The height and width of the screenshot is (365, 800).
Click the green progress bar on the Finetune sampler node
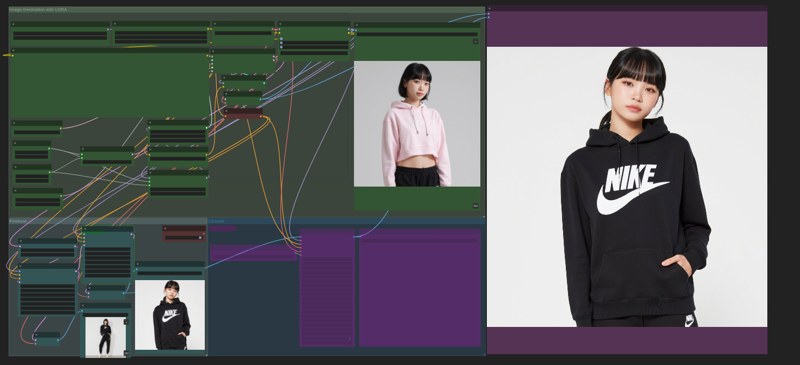tap(94, 232)
